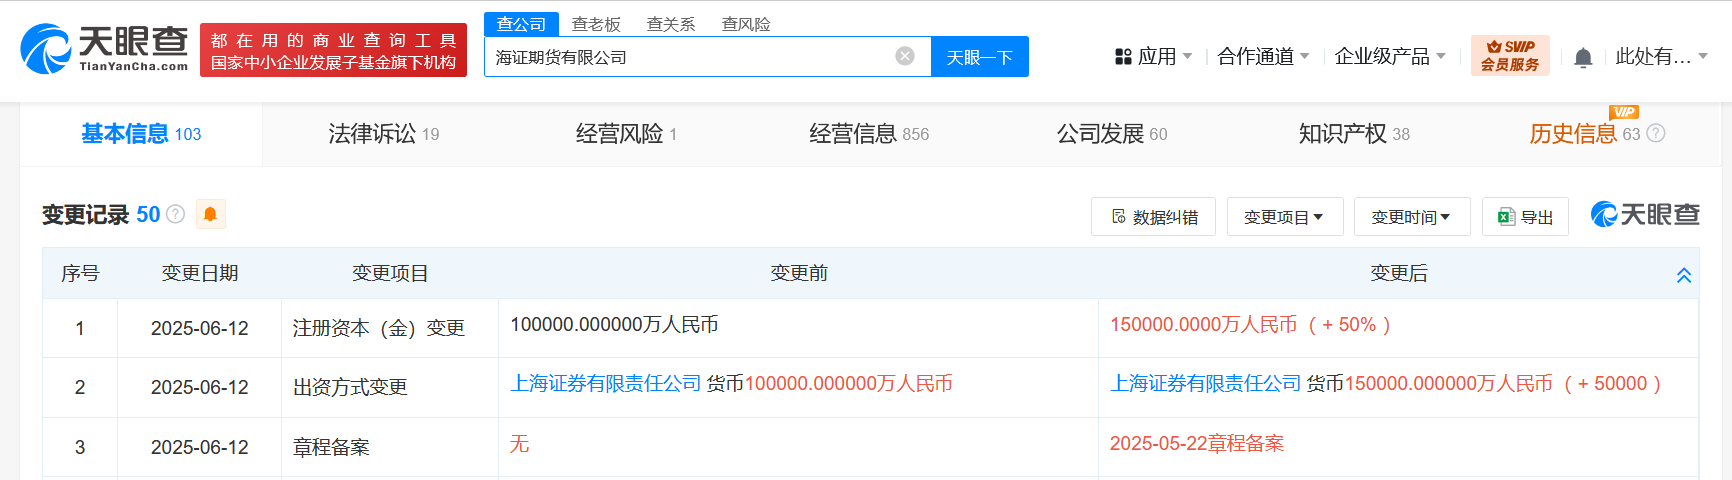Expand the 企业级产品 menu
Image resolution: width=1732 pixels, height=480 pixels.
pos(1390,56)
